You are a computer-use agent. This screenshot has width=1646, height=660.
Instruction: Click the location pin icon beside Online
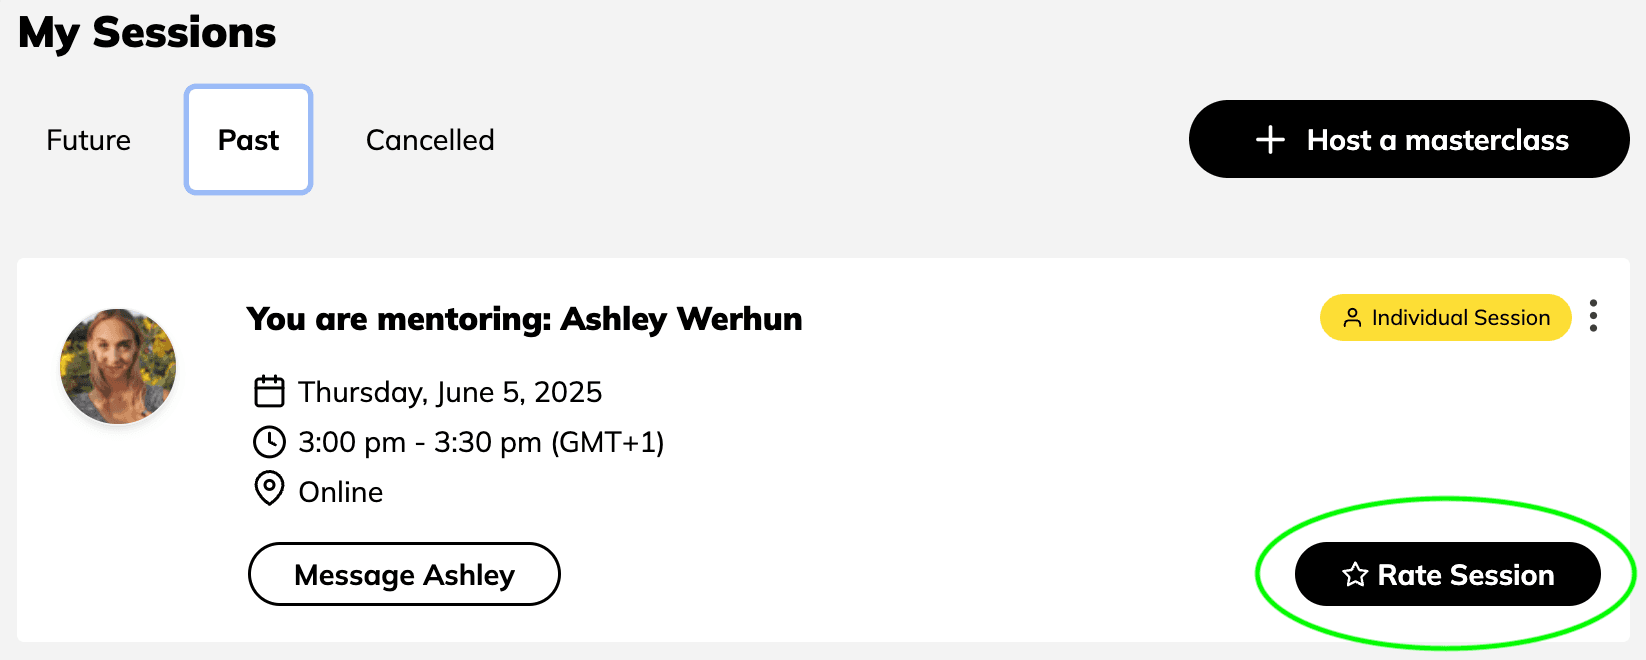click(x=269, y=489)
